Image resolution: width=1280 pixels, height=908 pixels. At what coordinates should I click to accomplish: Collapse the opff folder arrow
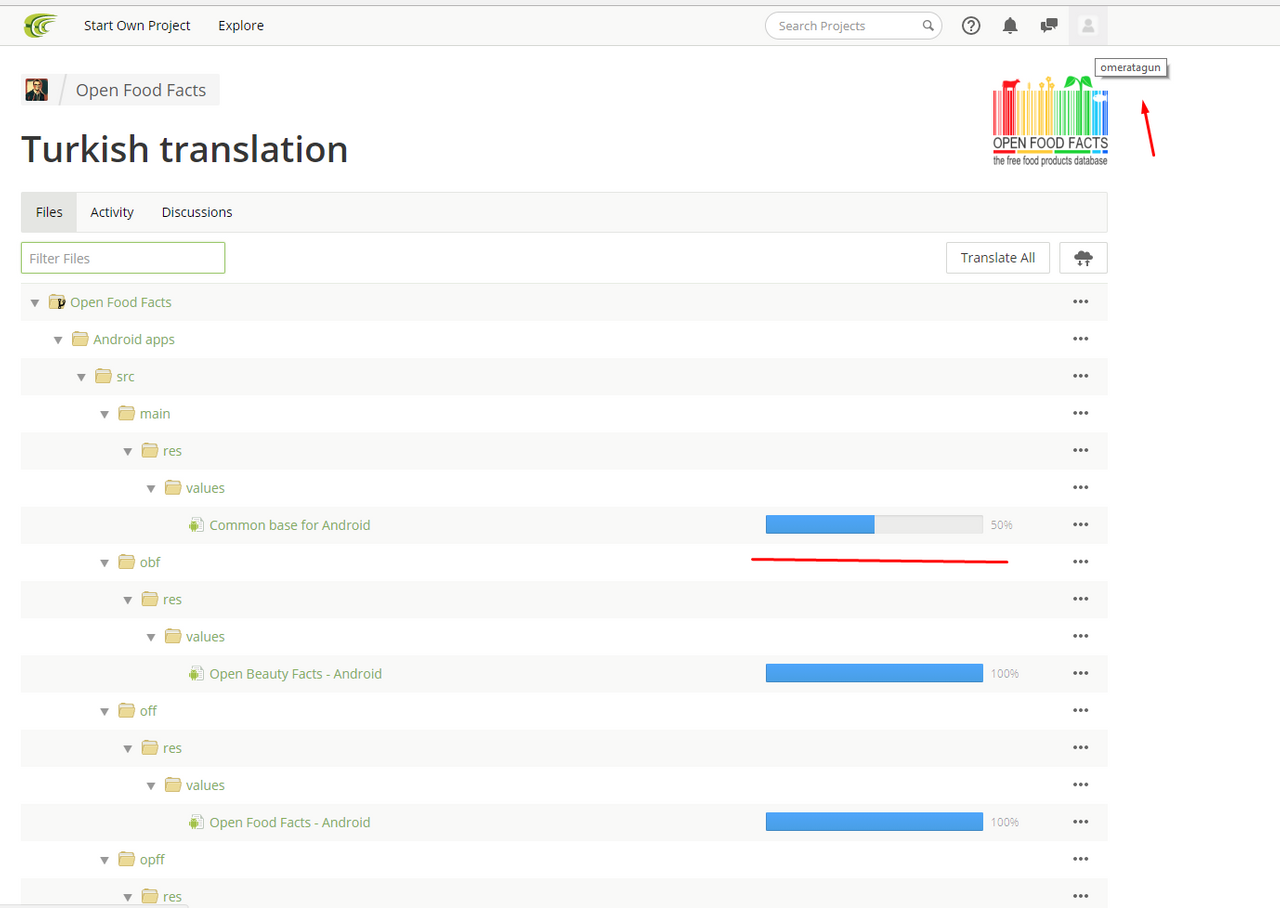(104, 860)
